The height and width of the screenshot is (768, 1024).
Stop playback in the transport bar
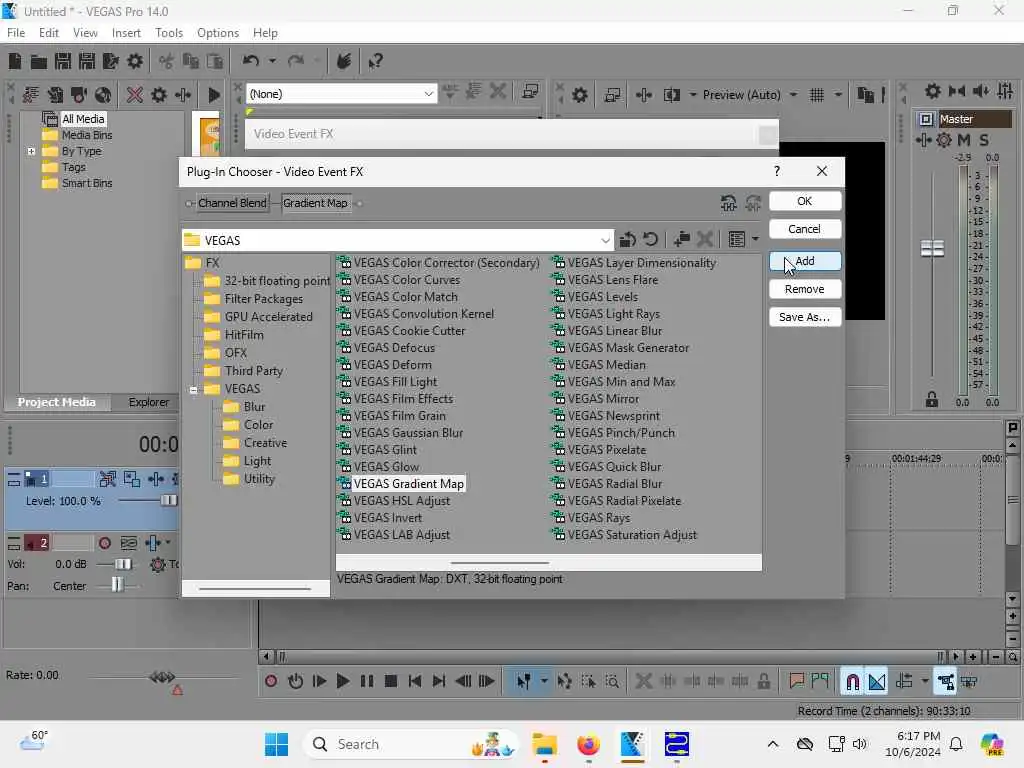(x=391, y=681)
